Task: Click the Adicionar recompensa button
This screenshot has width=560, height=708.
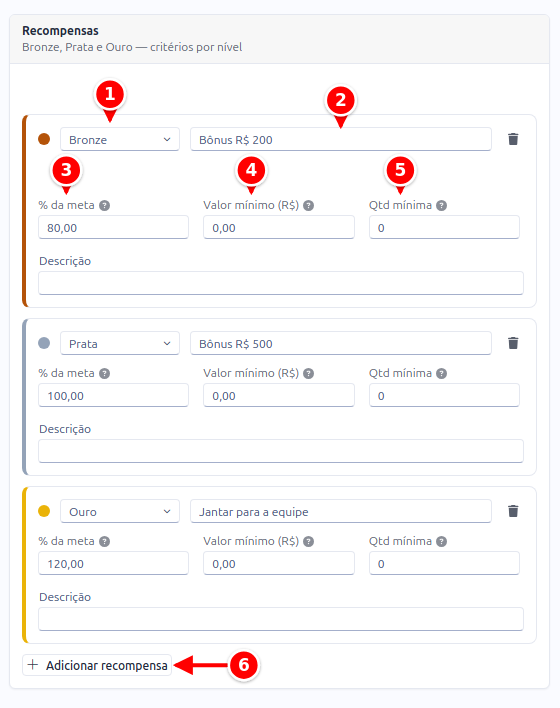Action: click(x=97, y=665)
